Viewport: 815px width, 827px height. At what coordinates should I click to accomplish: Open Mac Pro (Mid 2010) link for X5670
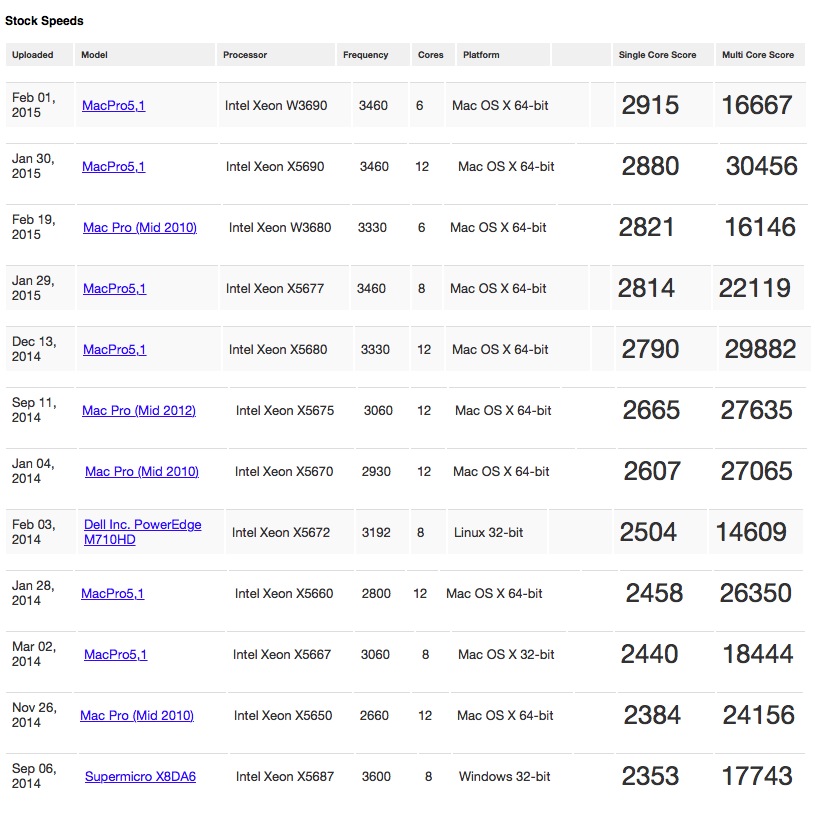tap(142, 472)
